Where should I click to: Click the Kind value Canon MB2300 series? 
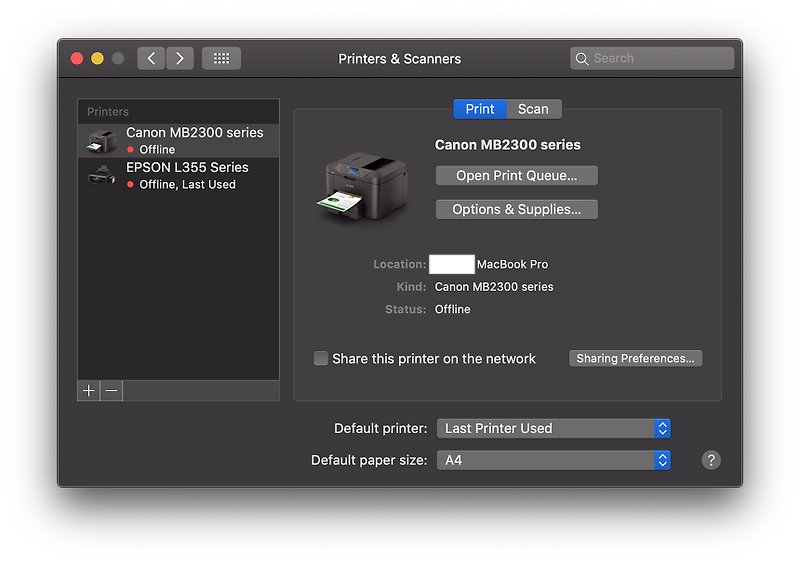coord(494,287)
